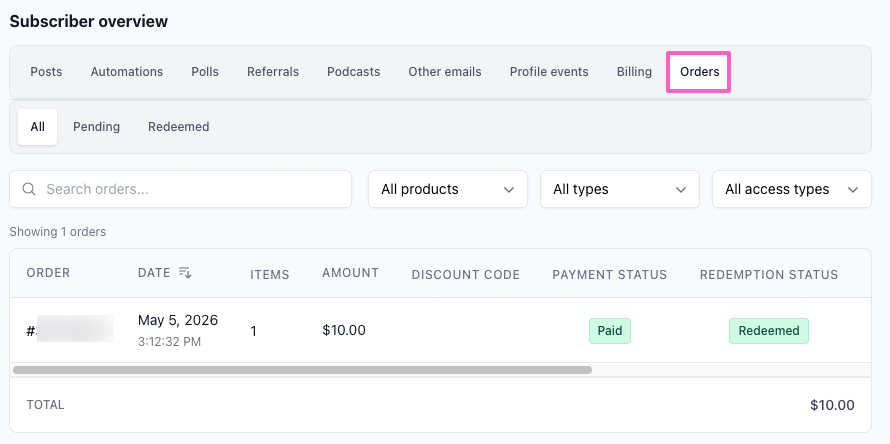Image resolution: width=890 pixels, height=444 pixels.
Task: Click the DATE column header
Action: pos(154,273)
